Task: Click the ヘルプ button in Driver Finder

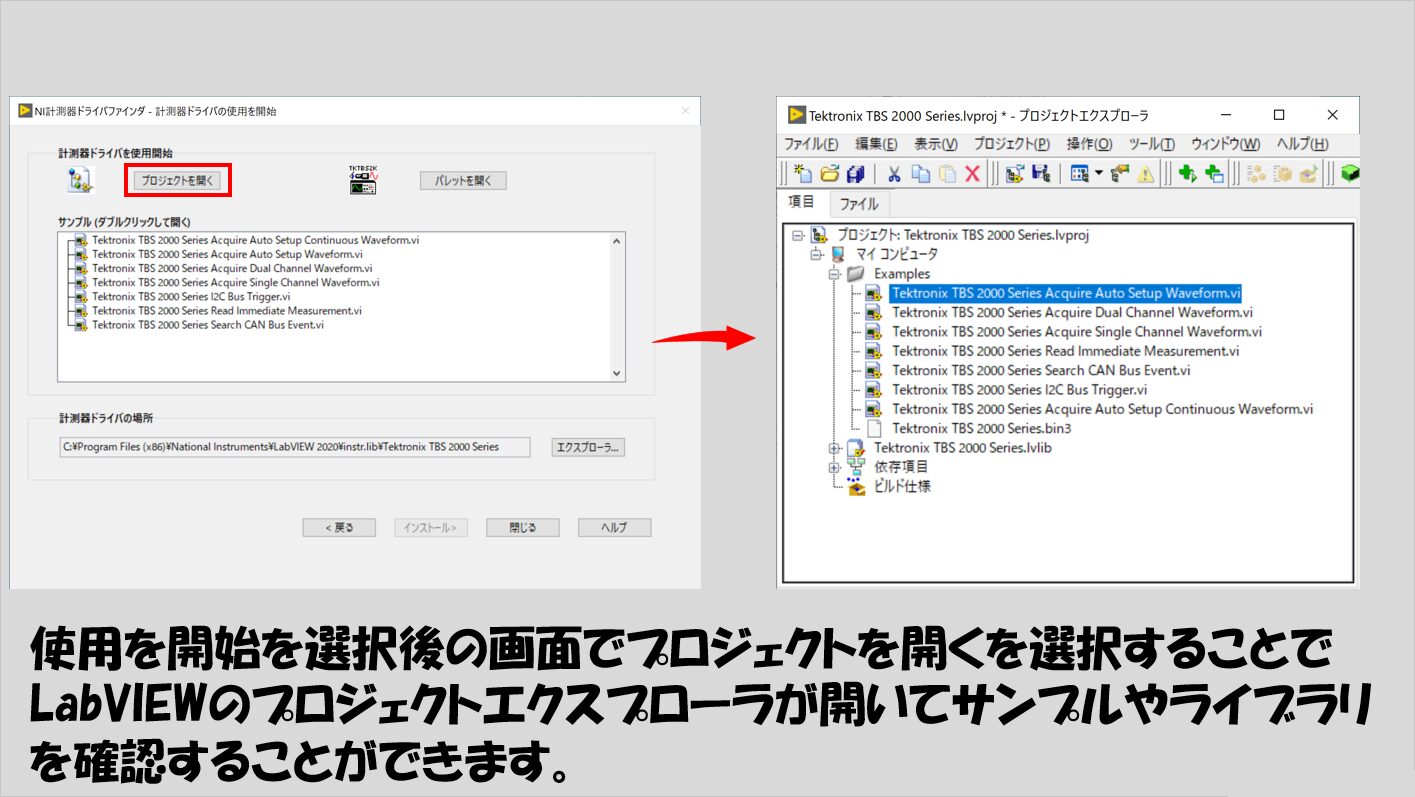Action: [614, 528]
